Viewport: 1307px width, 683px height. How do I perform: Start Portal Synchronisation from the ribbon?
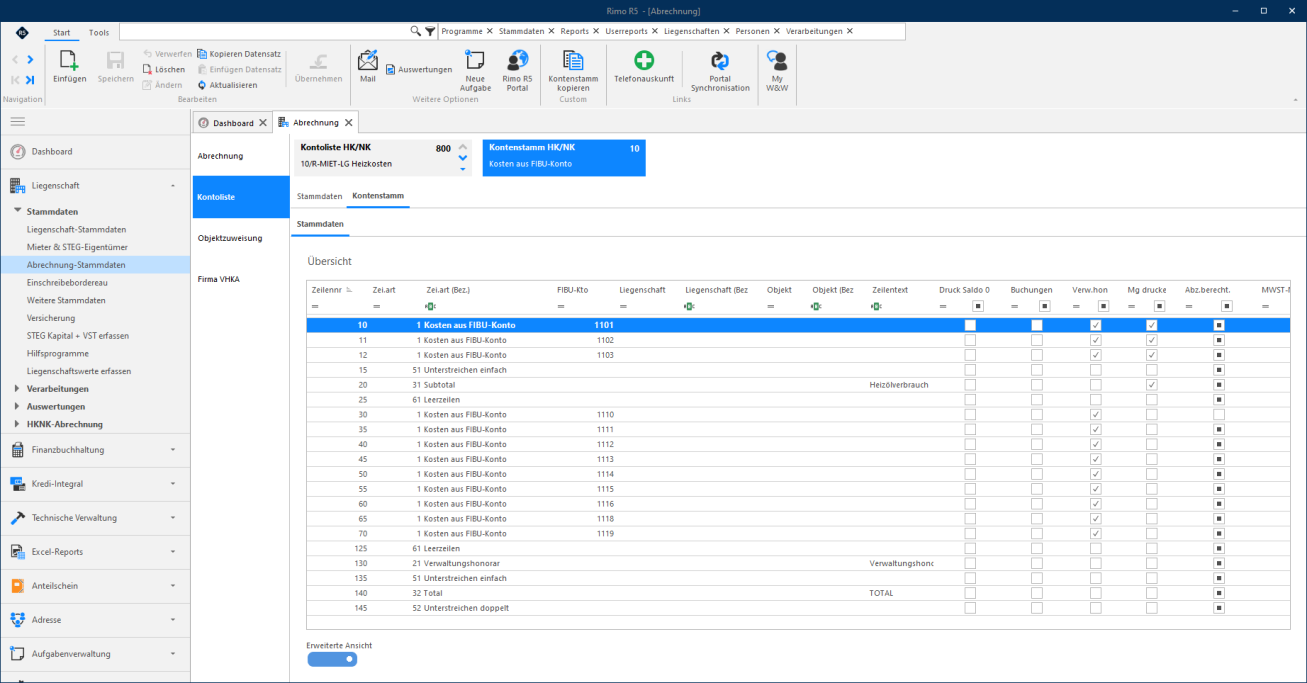[x=720, y=61]
